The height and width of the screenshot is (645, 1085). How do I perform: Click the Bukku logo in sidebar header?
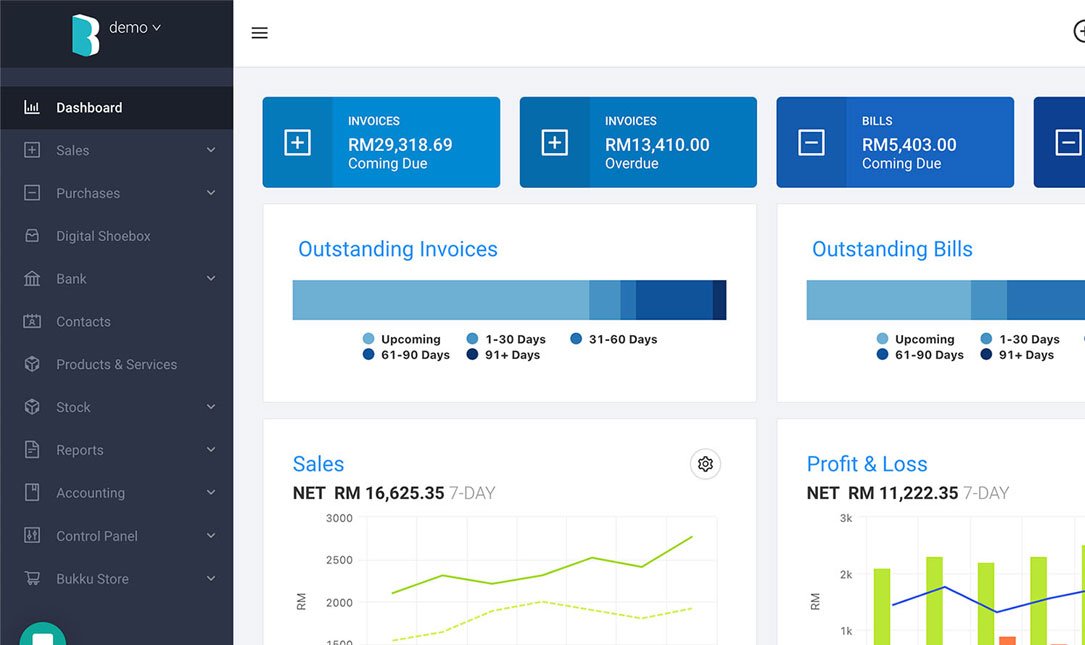(86, 35)
